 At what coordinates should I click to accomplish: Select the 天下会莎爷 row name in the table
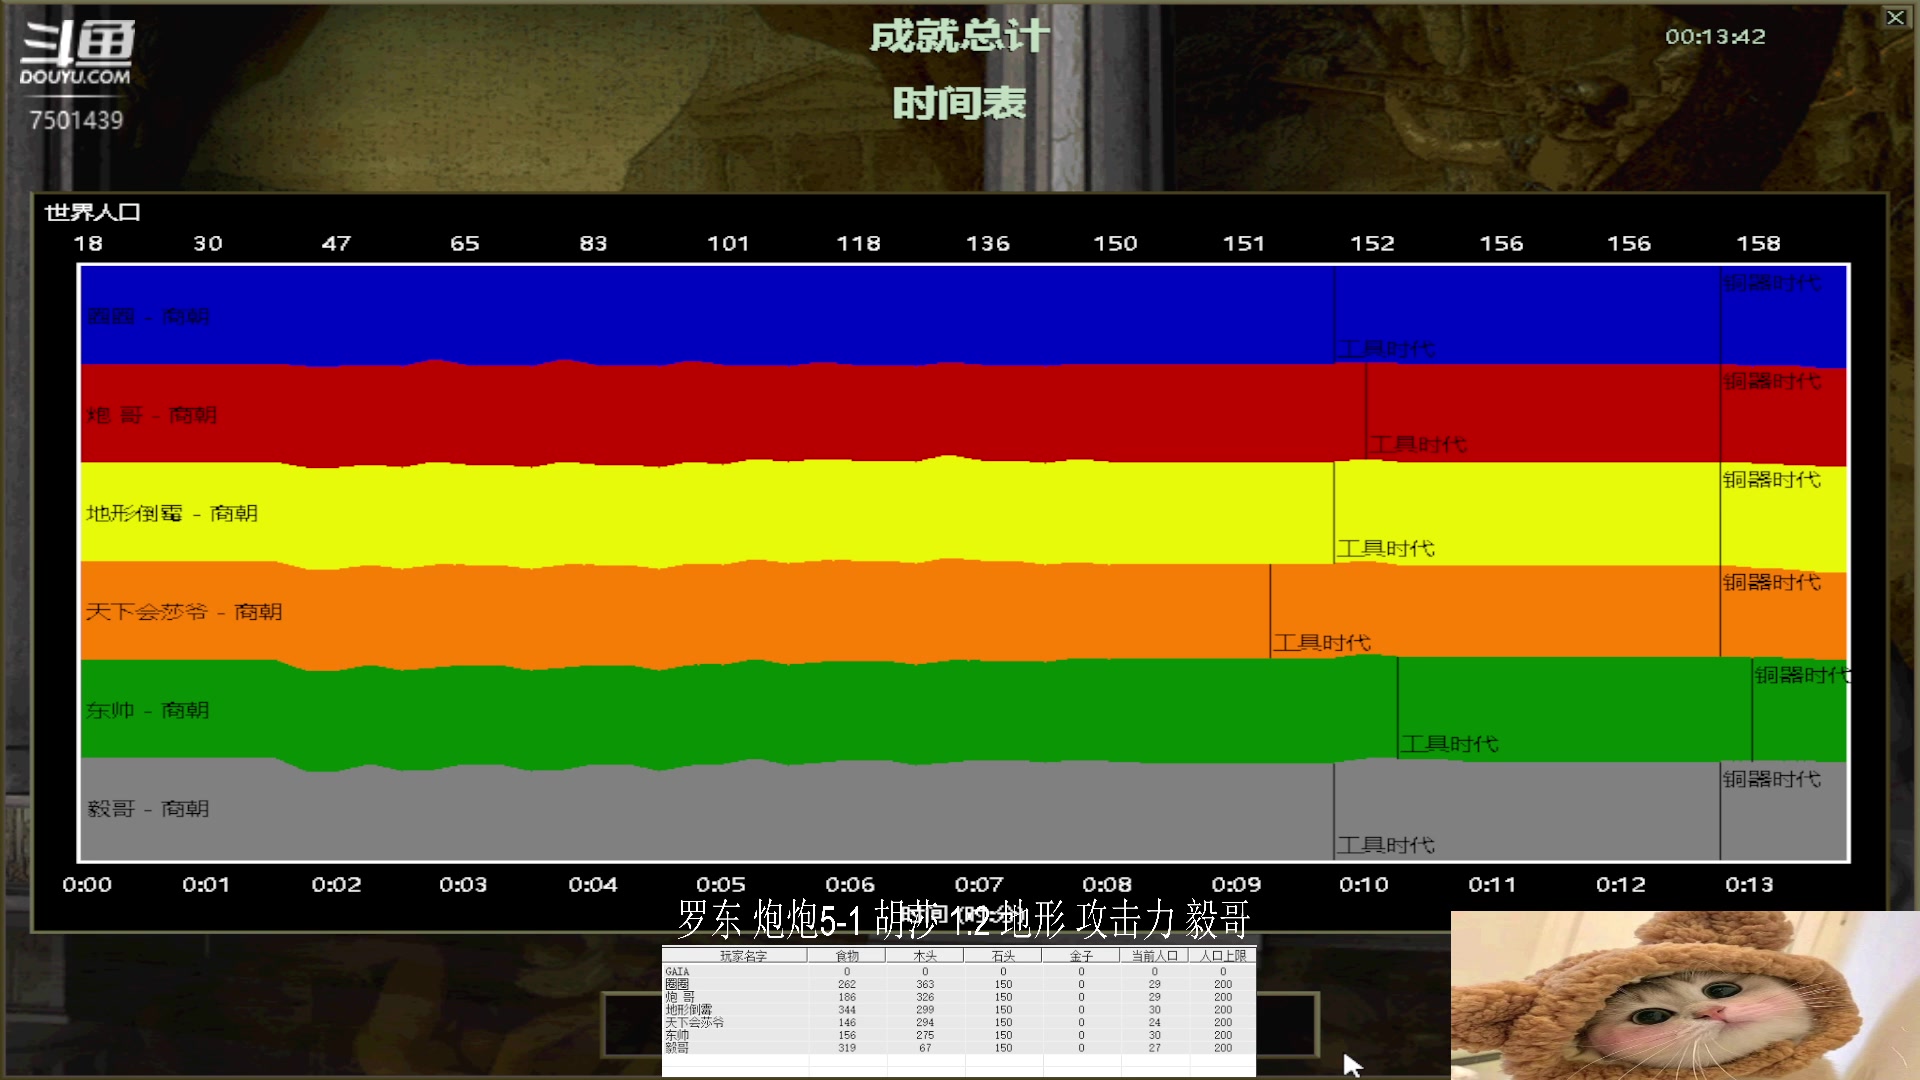click(695, 1022)
